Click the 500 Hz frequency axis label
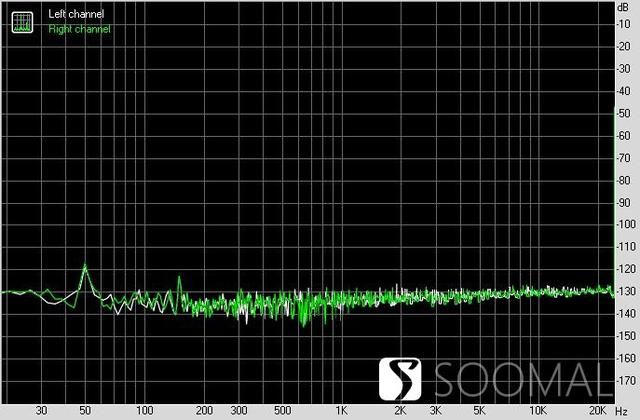This screenshot has height=420, width=640. (x=282, y=411)
